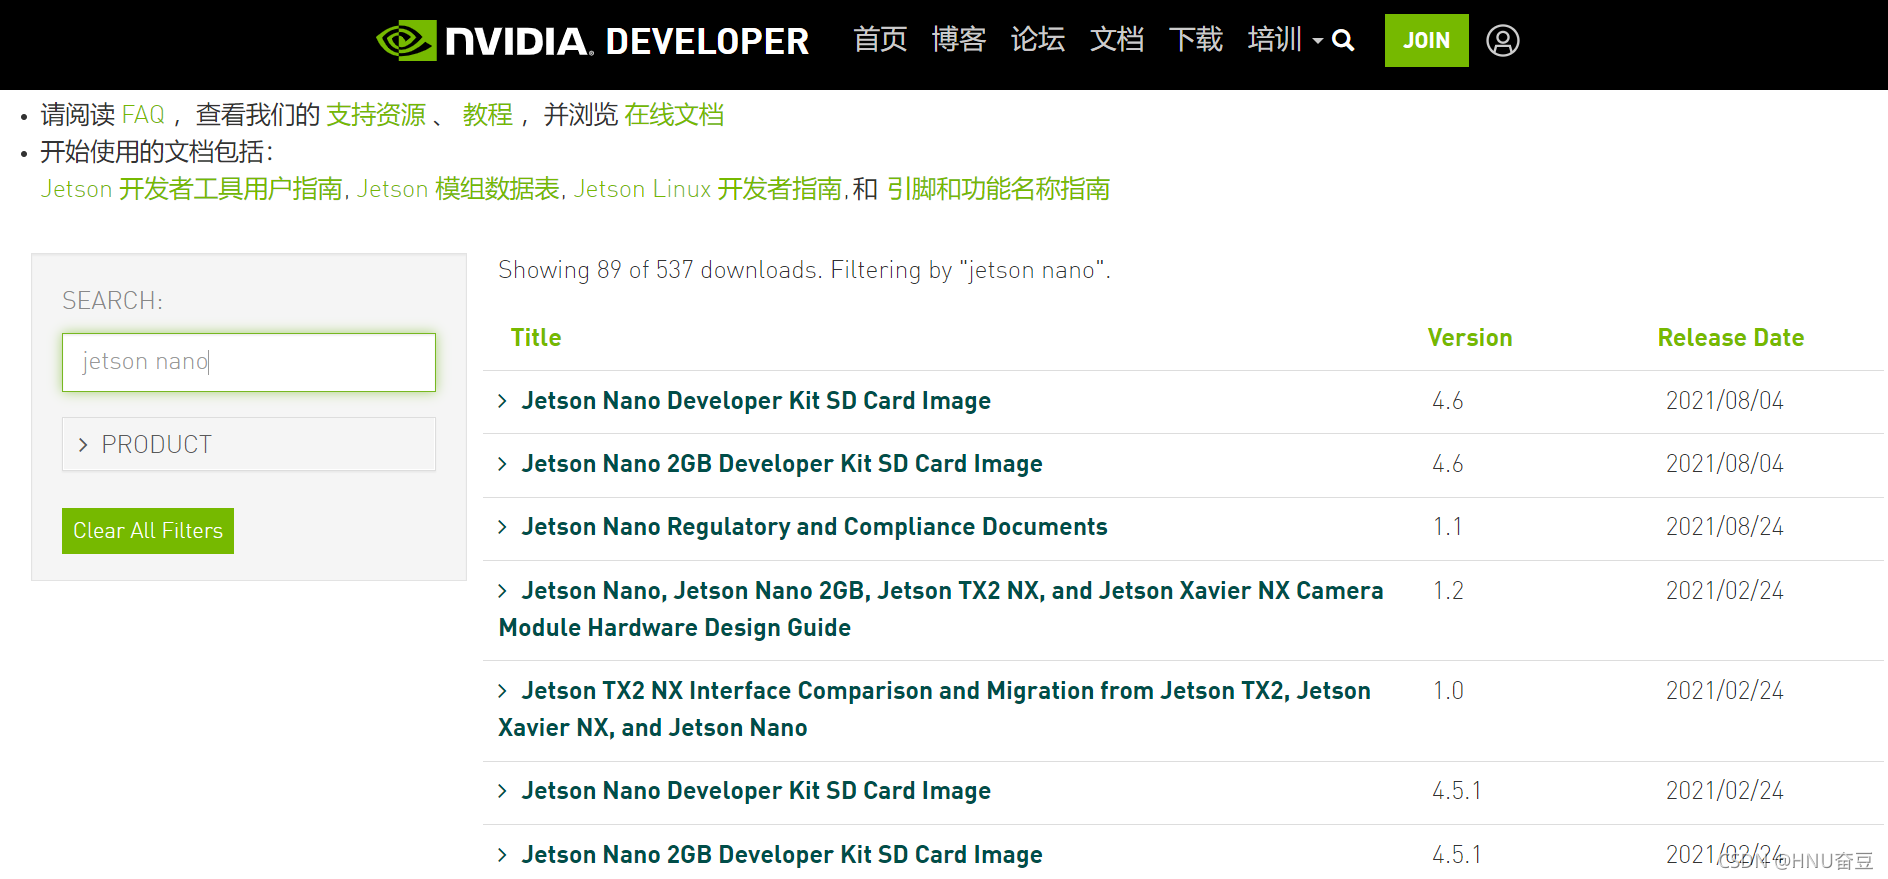Open Jetson 开发者工具用户指南 link
The height and width of the screenshot is (879, 1888).
pos(191,189)
